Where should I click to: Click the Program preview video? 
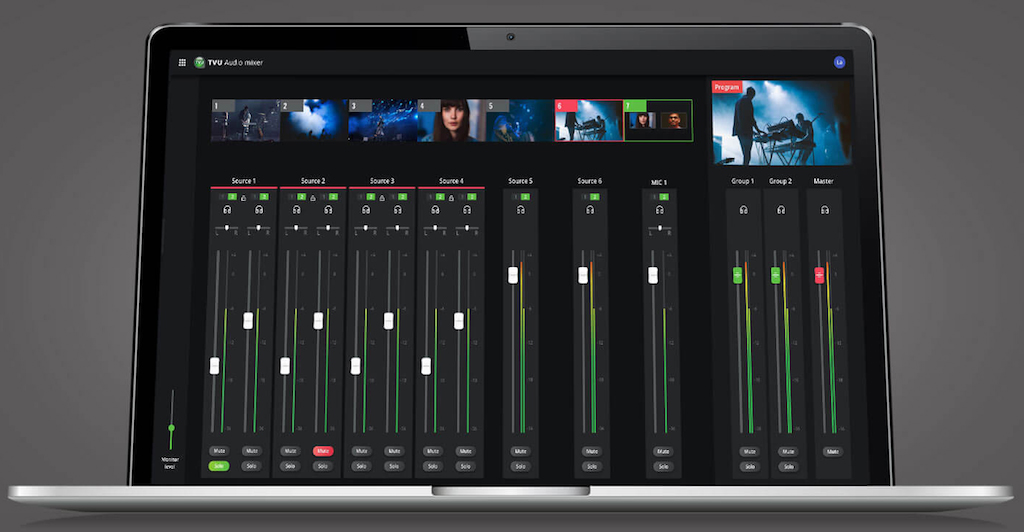point(782,123)
